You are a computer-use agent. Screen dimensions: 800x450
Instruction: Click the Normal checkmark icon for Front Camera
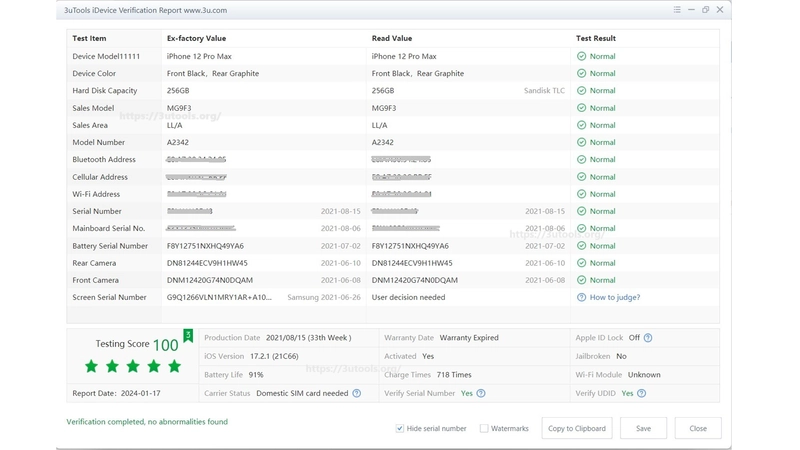pos(581,280)
